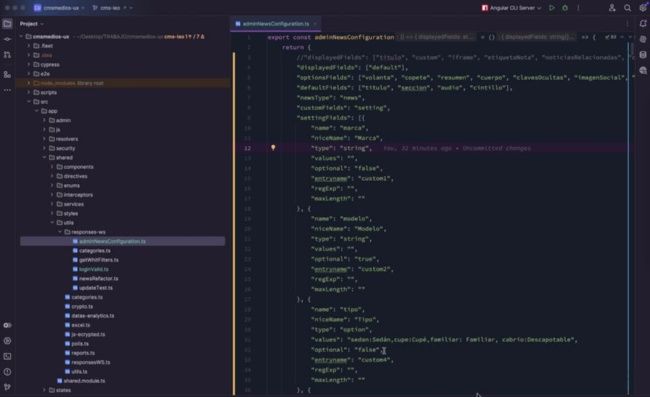This screenshot has width=650, height=397.
Task: Collapse the shared folder
Action: click(44, 157)
